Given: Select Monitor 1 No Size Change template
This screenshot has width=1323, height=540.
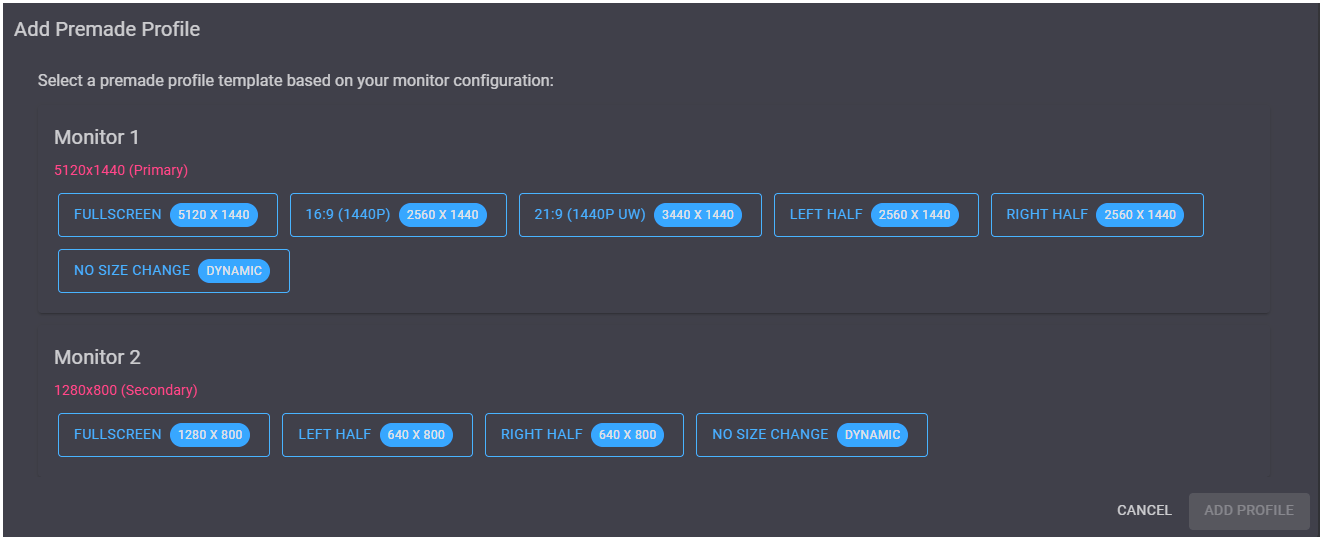Looking at the screenshot, I should (173, 271).
